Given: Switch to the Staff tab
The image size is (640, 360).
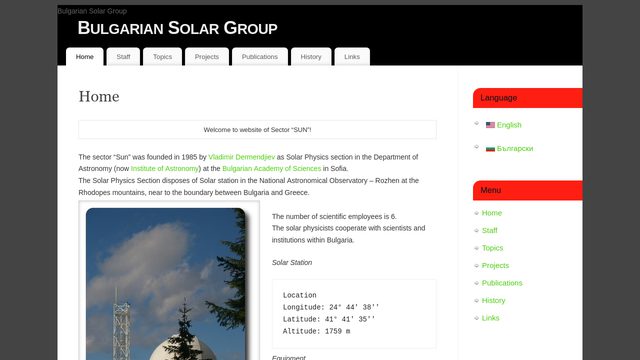Looking at the screenshot, I should 123,57.
